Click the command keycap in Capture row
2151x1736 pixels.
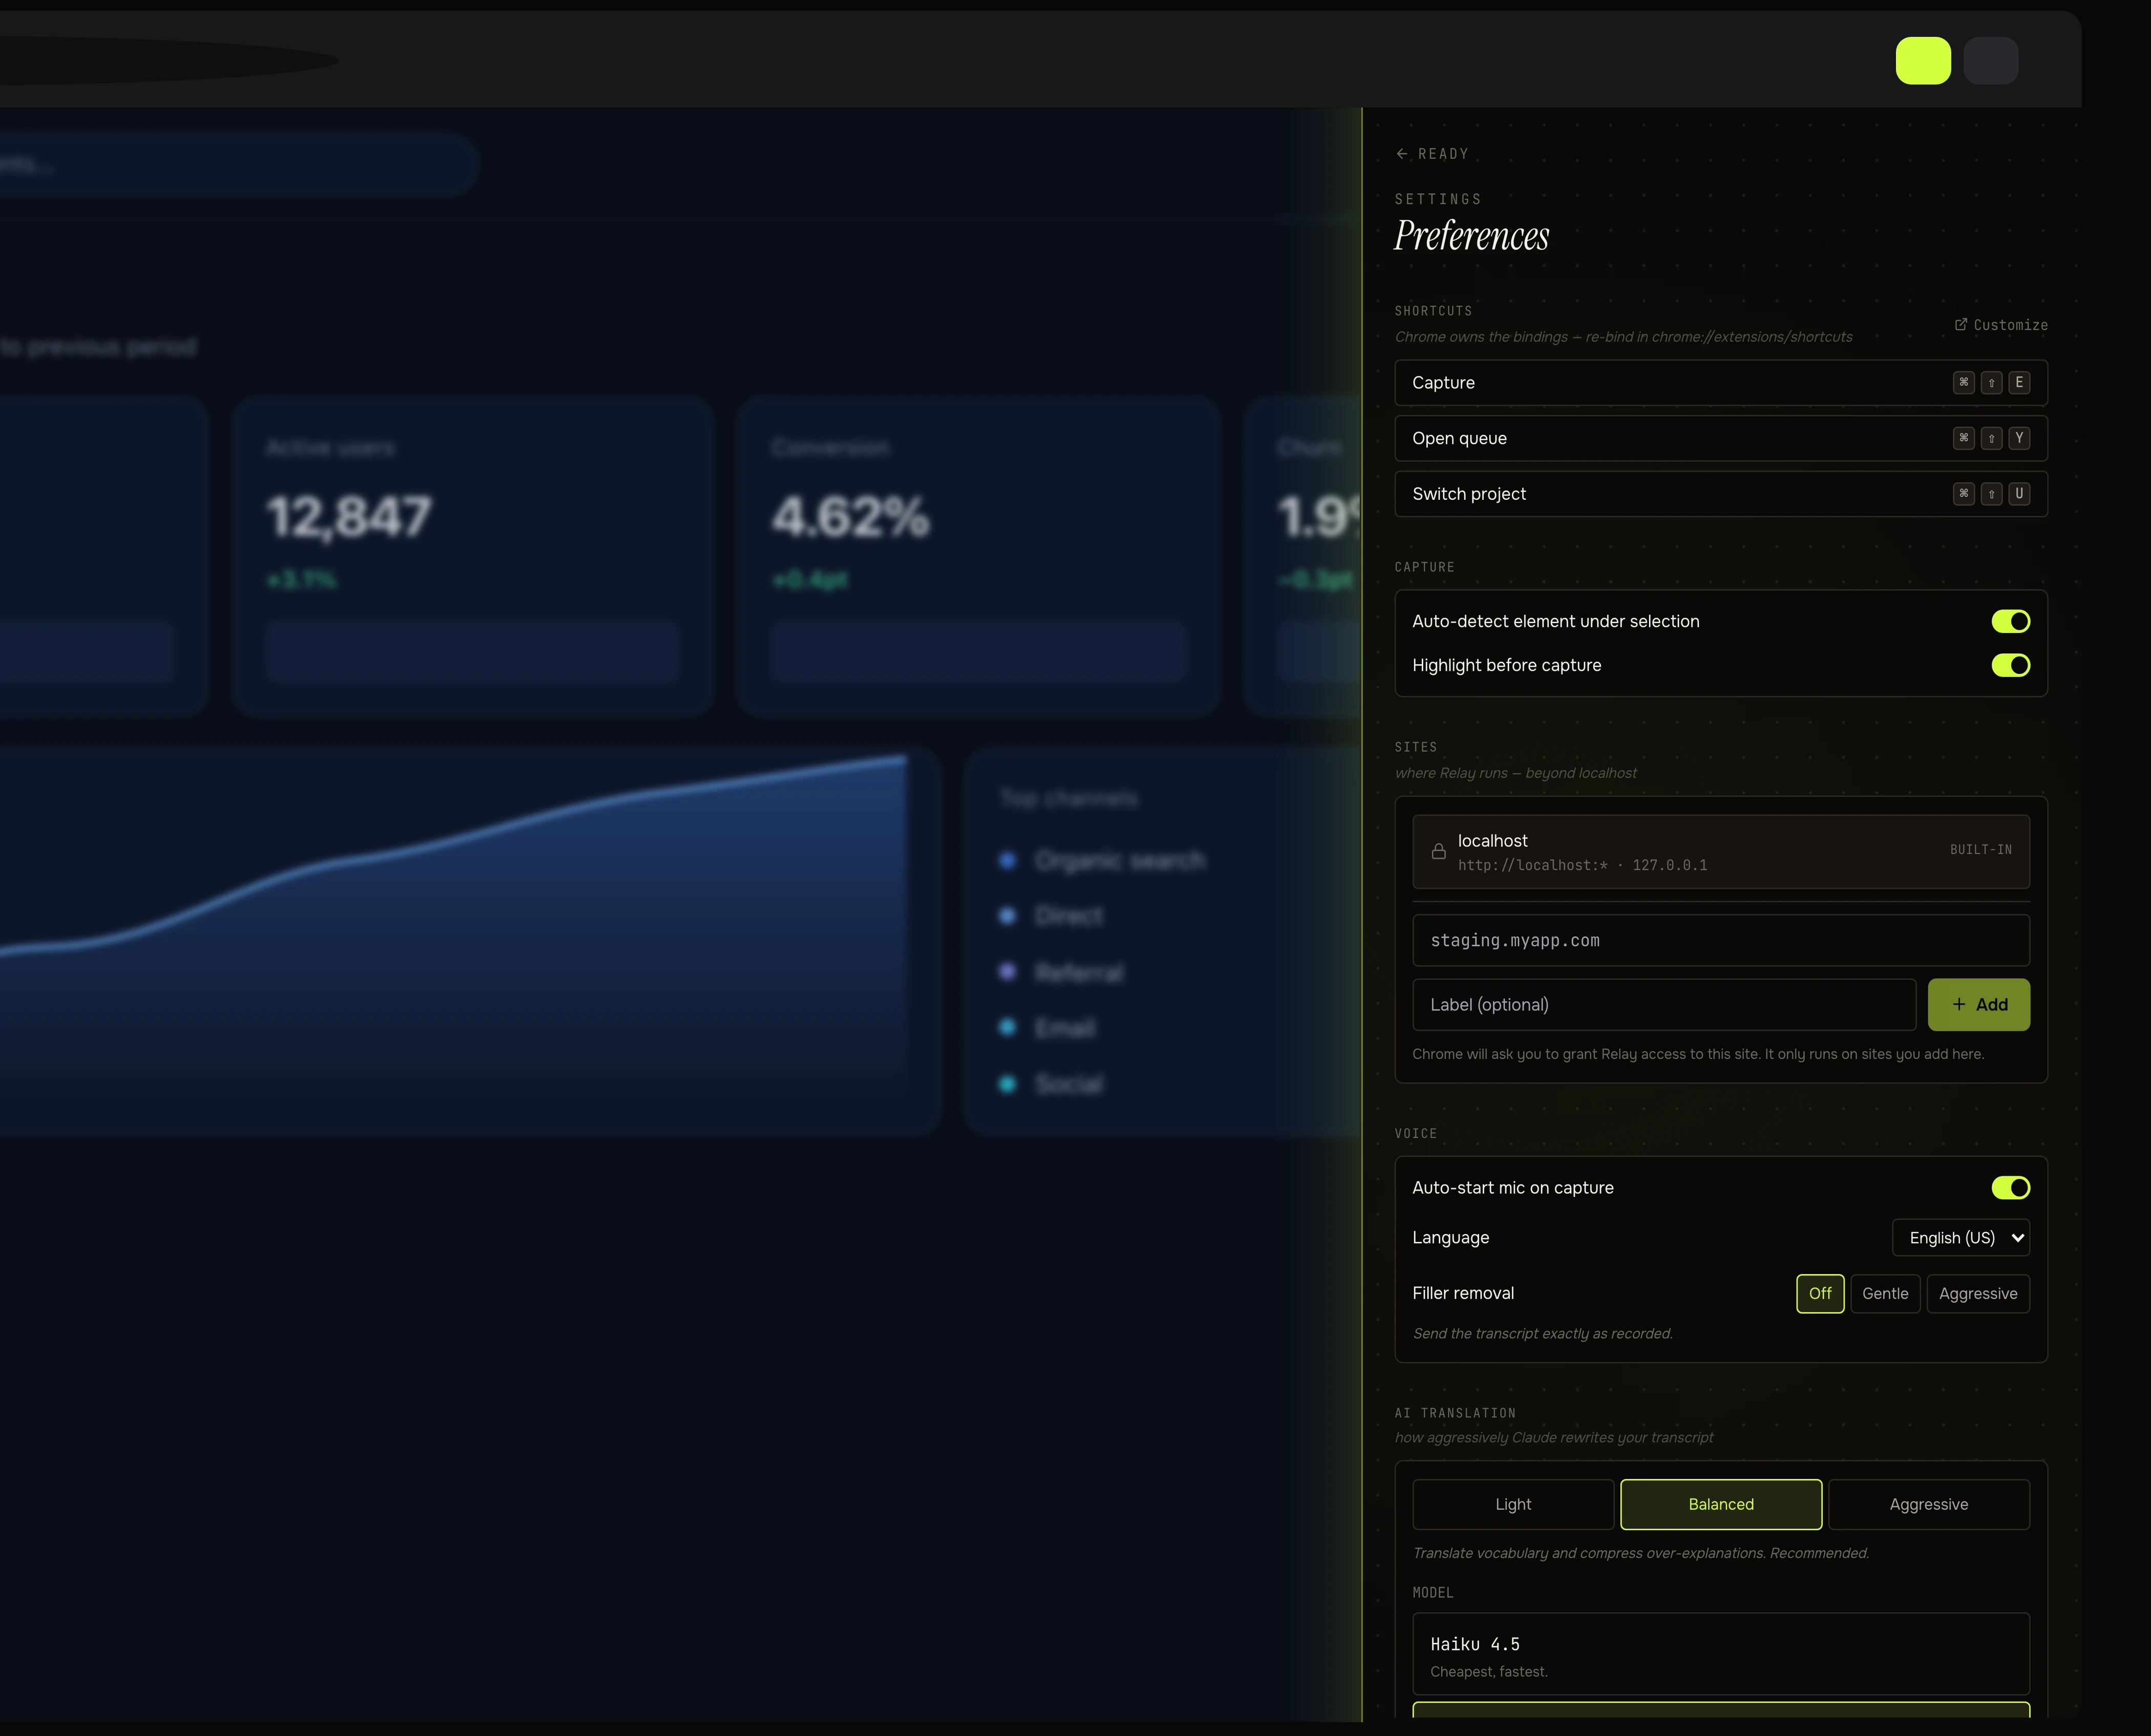[x=1964, y=383]
